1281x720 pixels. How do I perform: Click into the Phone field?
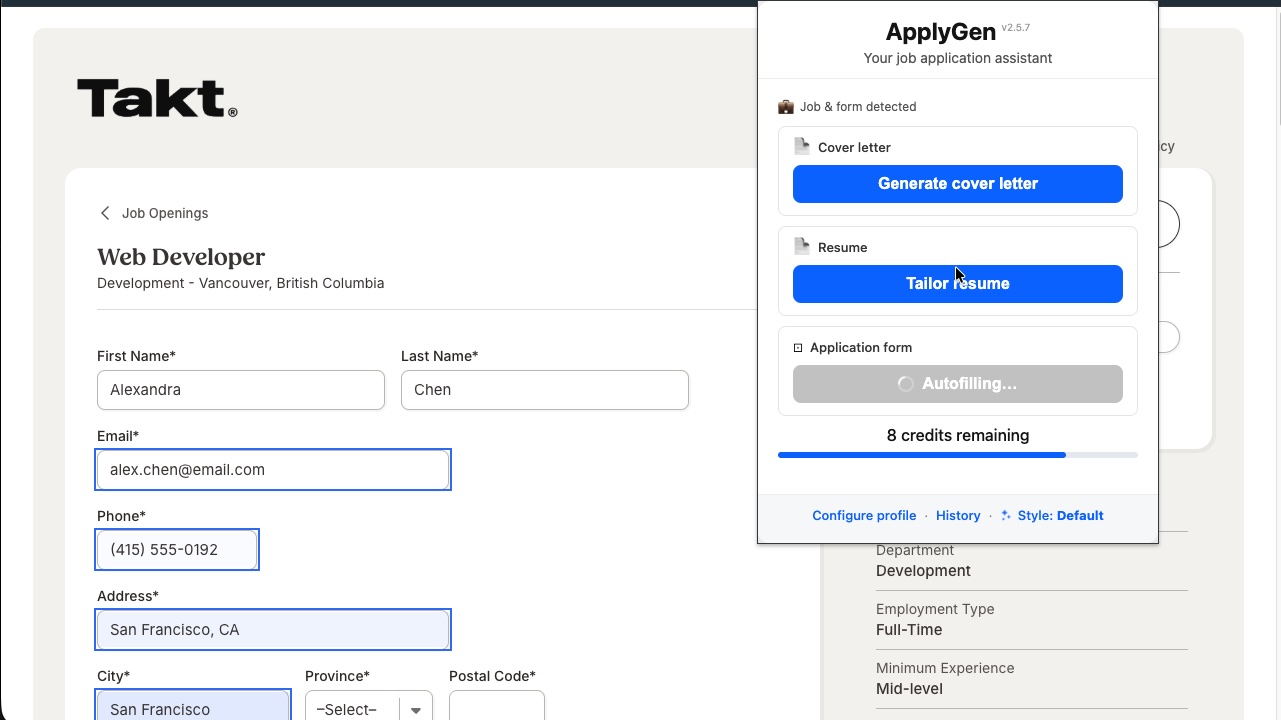click(177, 550)
